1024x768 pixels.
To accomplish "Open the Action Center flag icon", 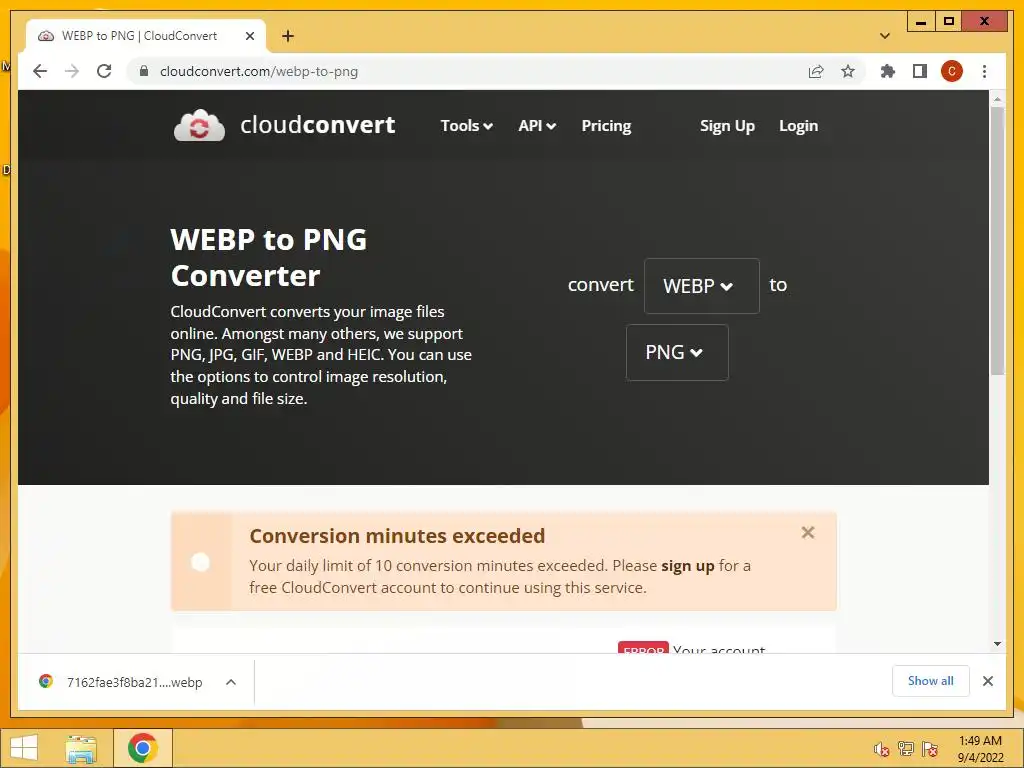I will [930, 749].
